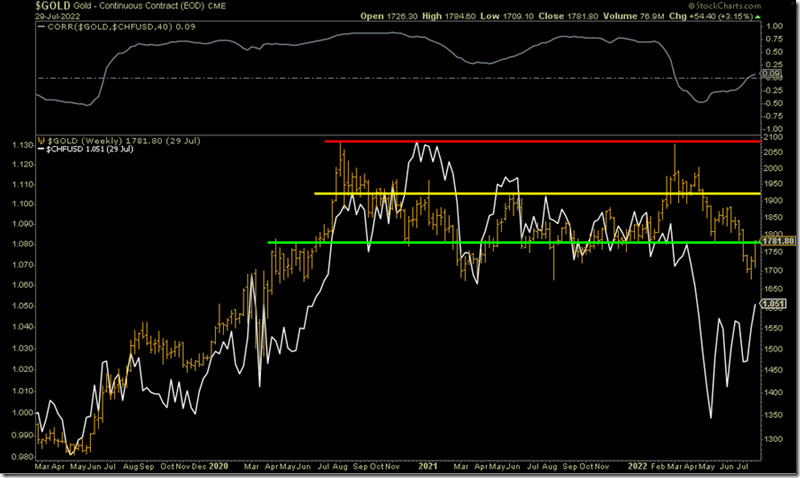Click the 1.130 left axis label
The width and height of the screenshot is (800, 478).
point(22,145)
